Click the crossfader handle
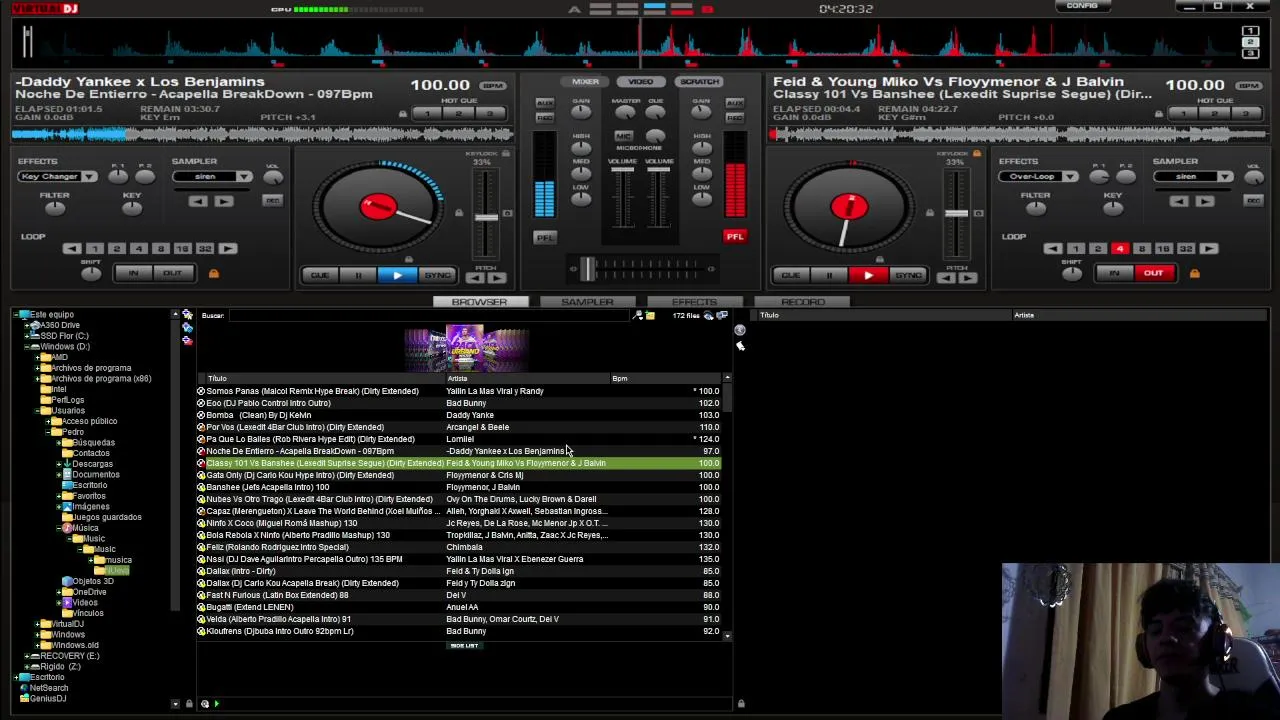This screenshot has height=720, width=1280. [588, 268]
